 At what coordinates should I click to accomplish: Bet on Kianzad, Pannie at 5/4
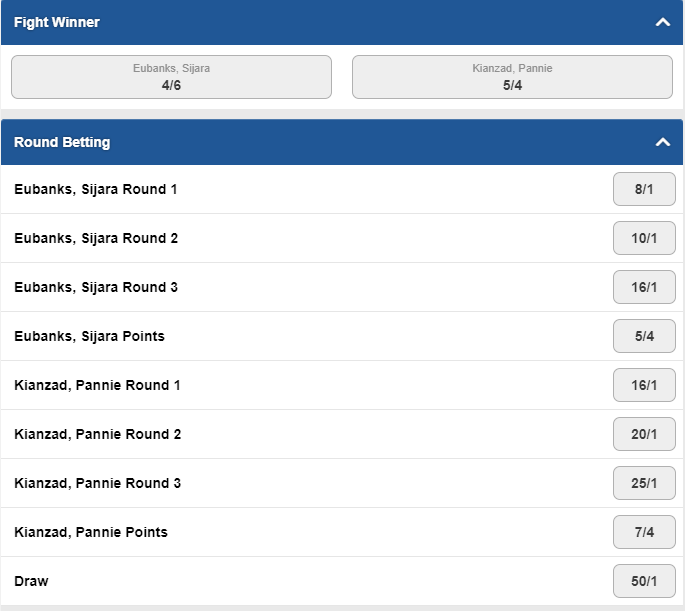click(x=512, y=77)
